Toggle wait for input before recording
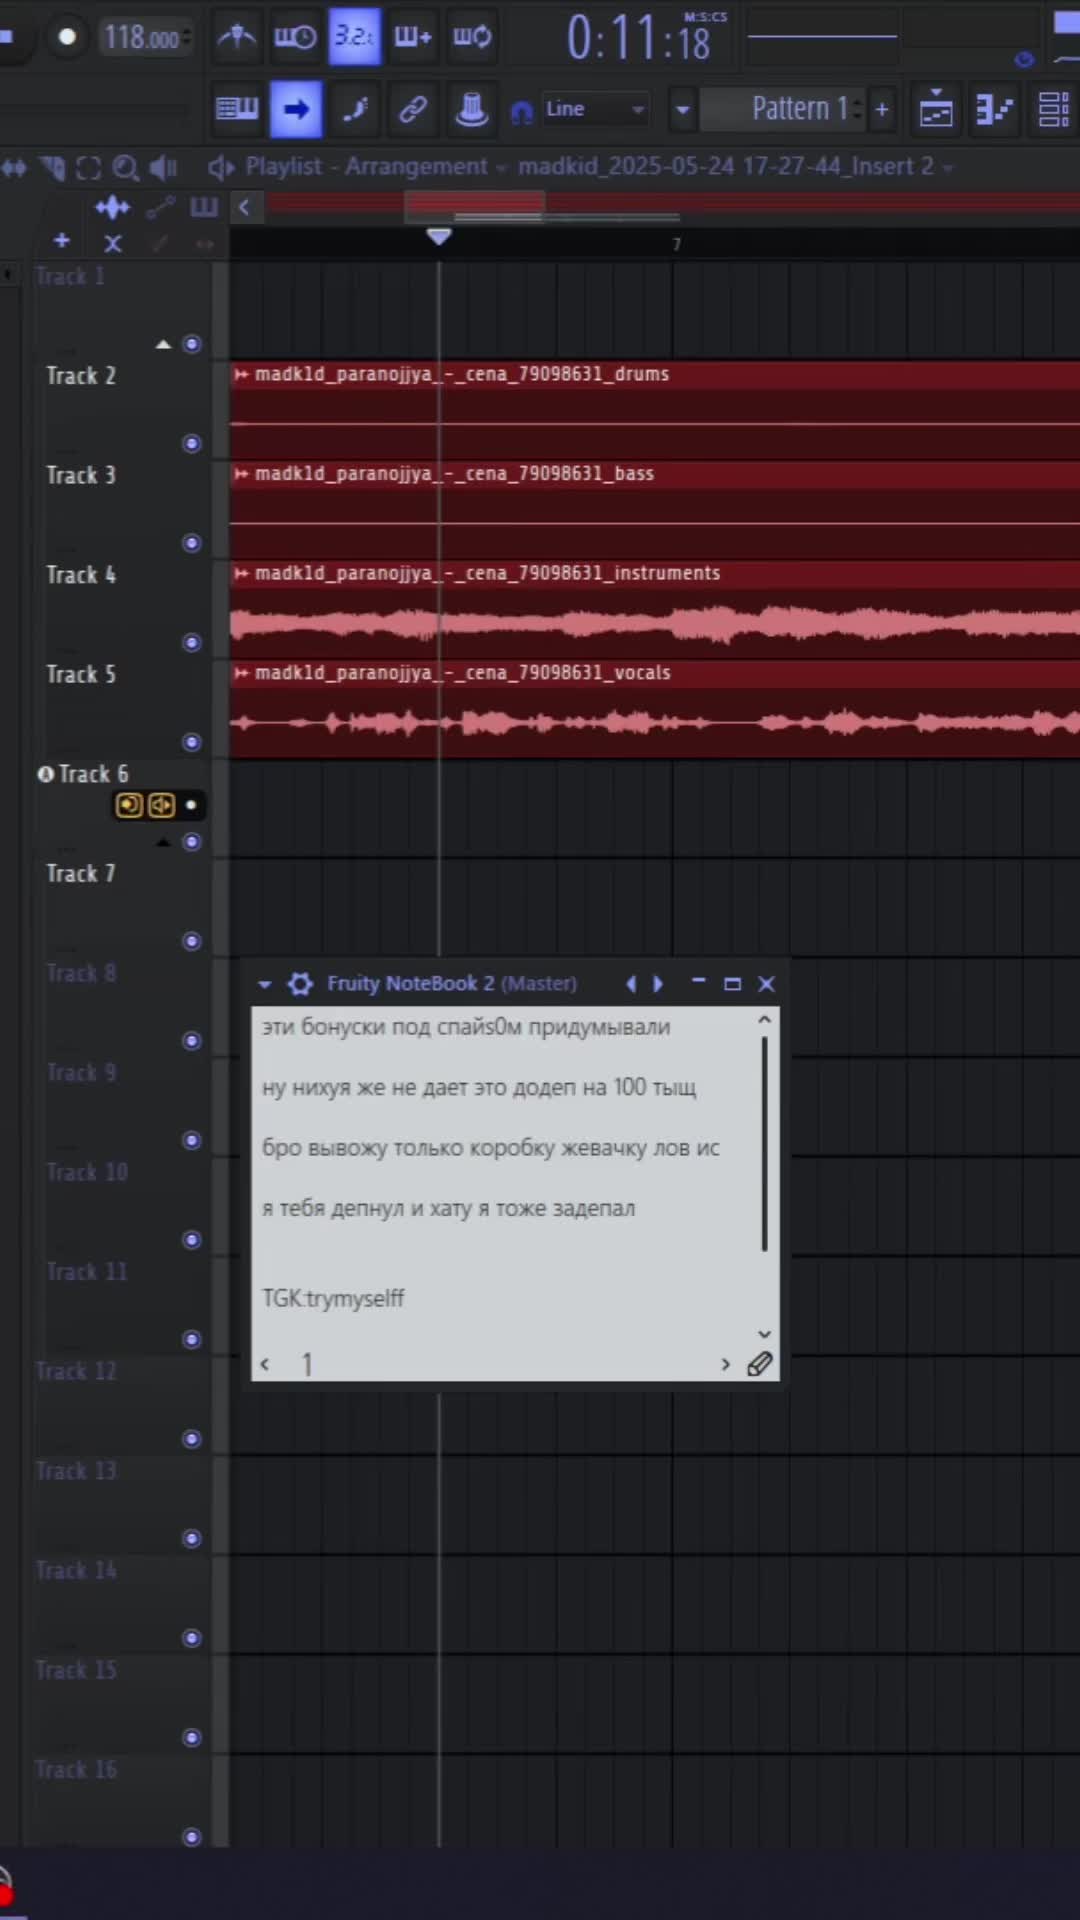 (x=296, y=37)
